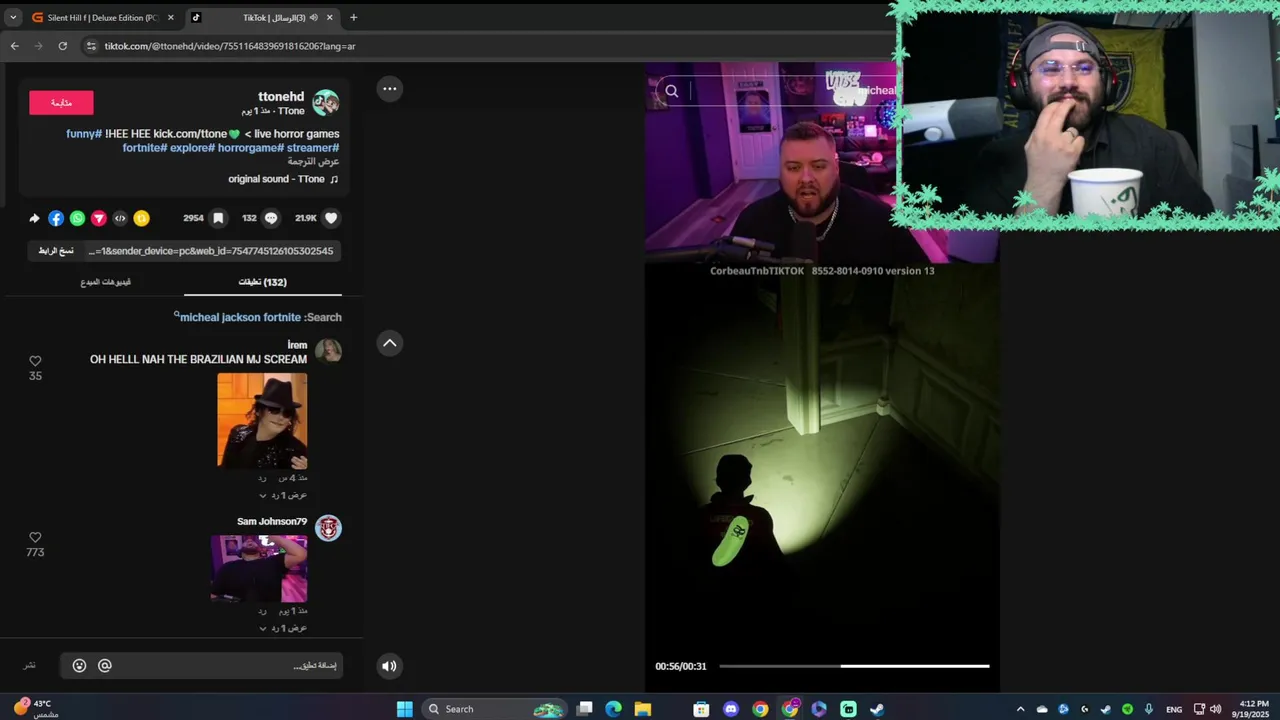Copy link button beside the URL
The height and width of the screenshot is (720, 1280).
click(x=56, y=251)
